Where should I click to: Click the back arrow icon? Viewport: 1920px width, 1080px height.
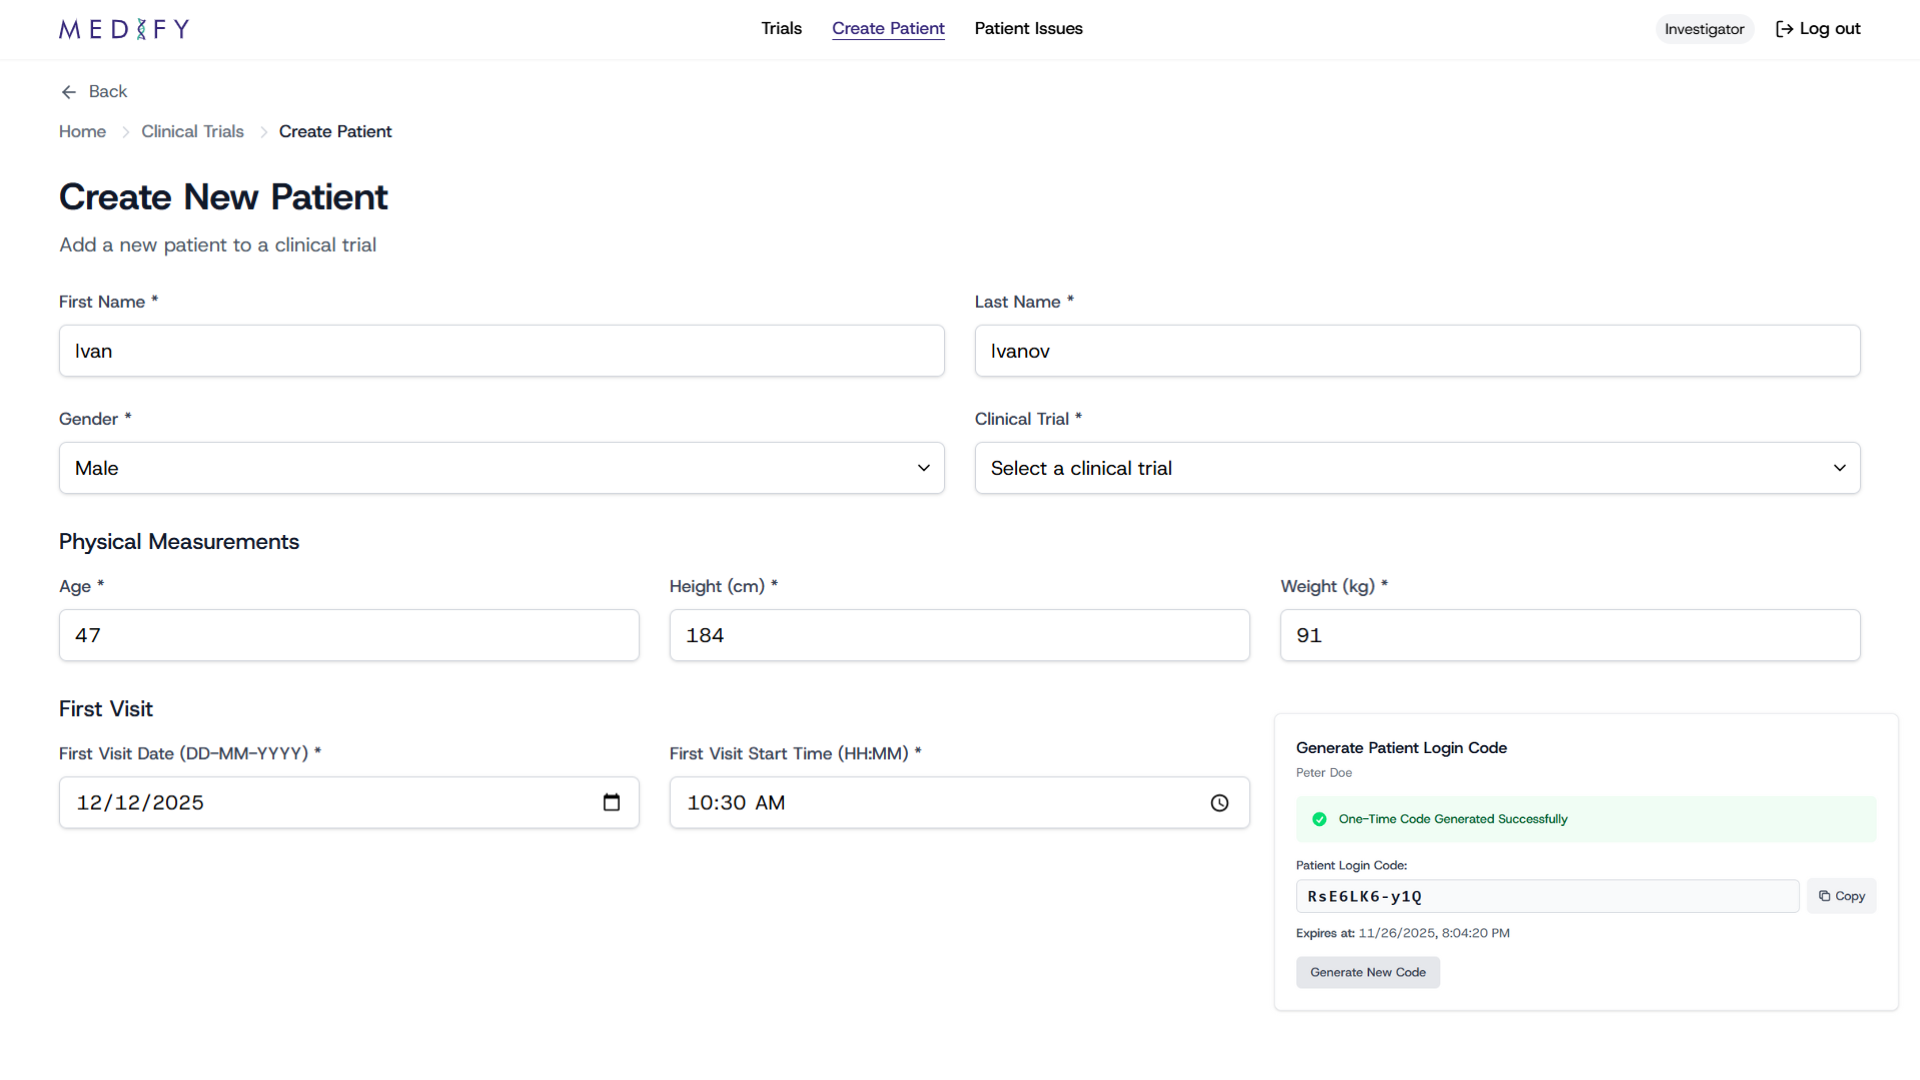[69, 92]
